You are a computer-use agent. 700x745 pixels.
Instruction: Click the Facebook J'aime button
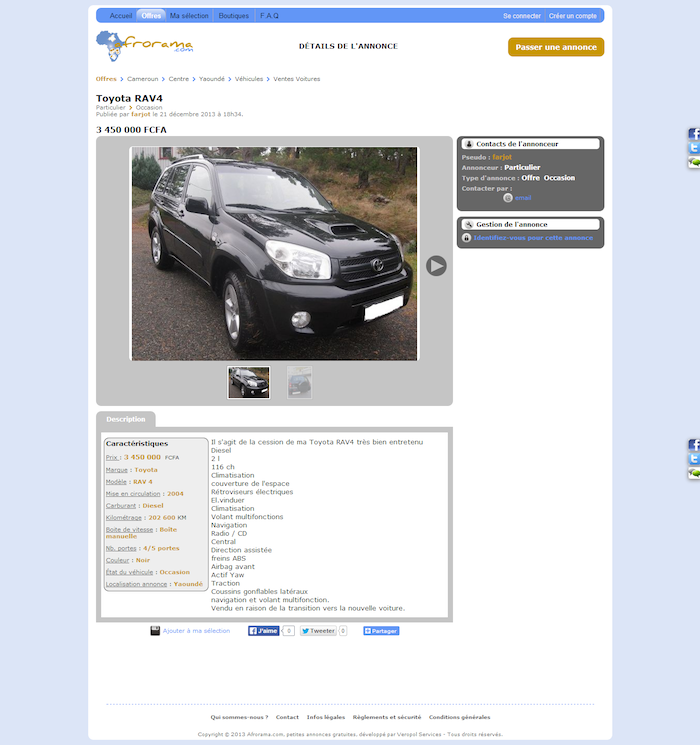[x=263, y=630]
